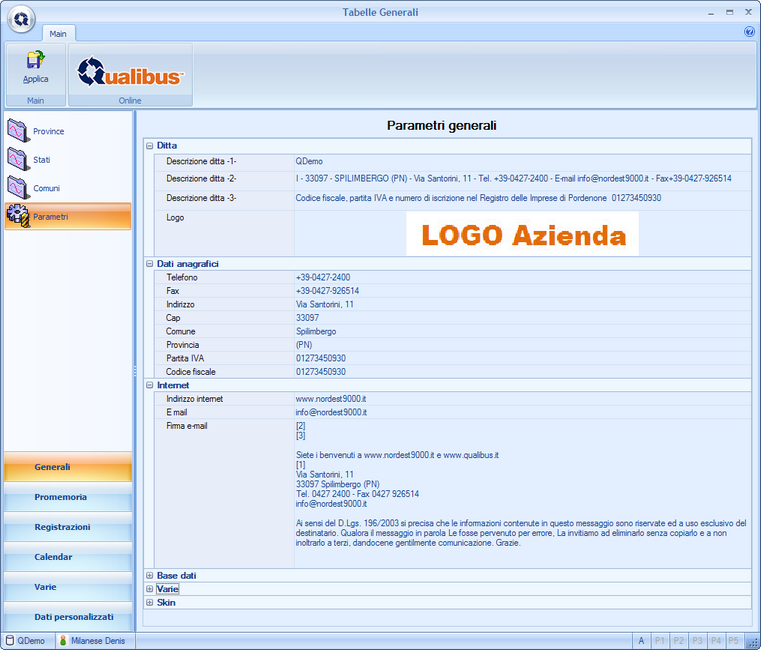Collapse the Internet section
Viewport: 761px width, 650px height.
pos(150,385)
